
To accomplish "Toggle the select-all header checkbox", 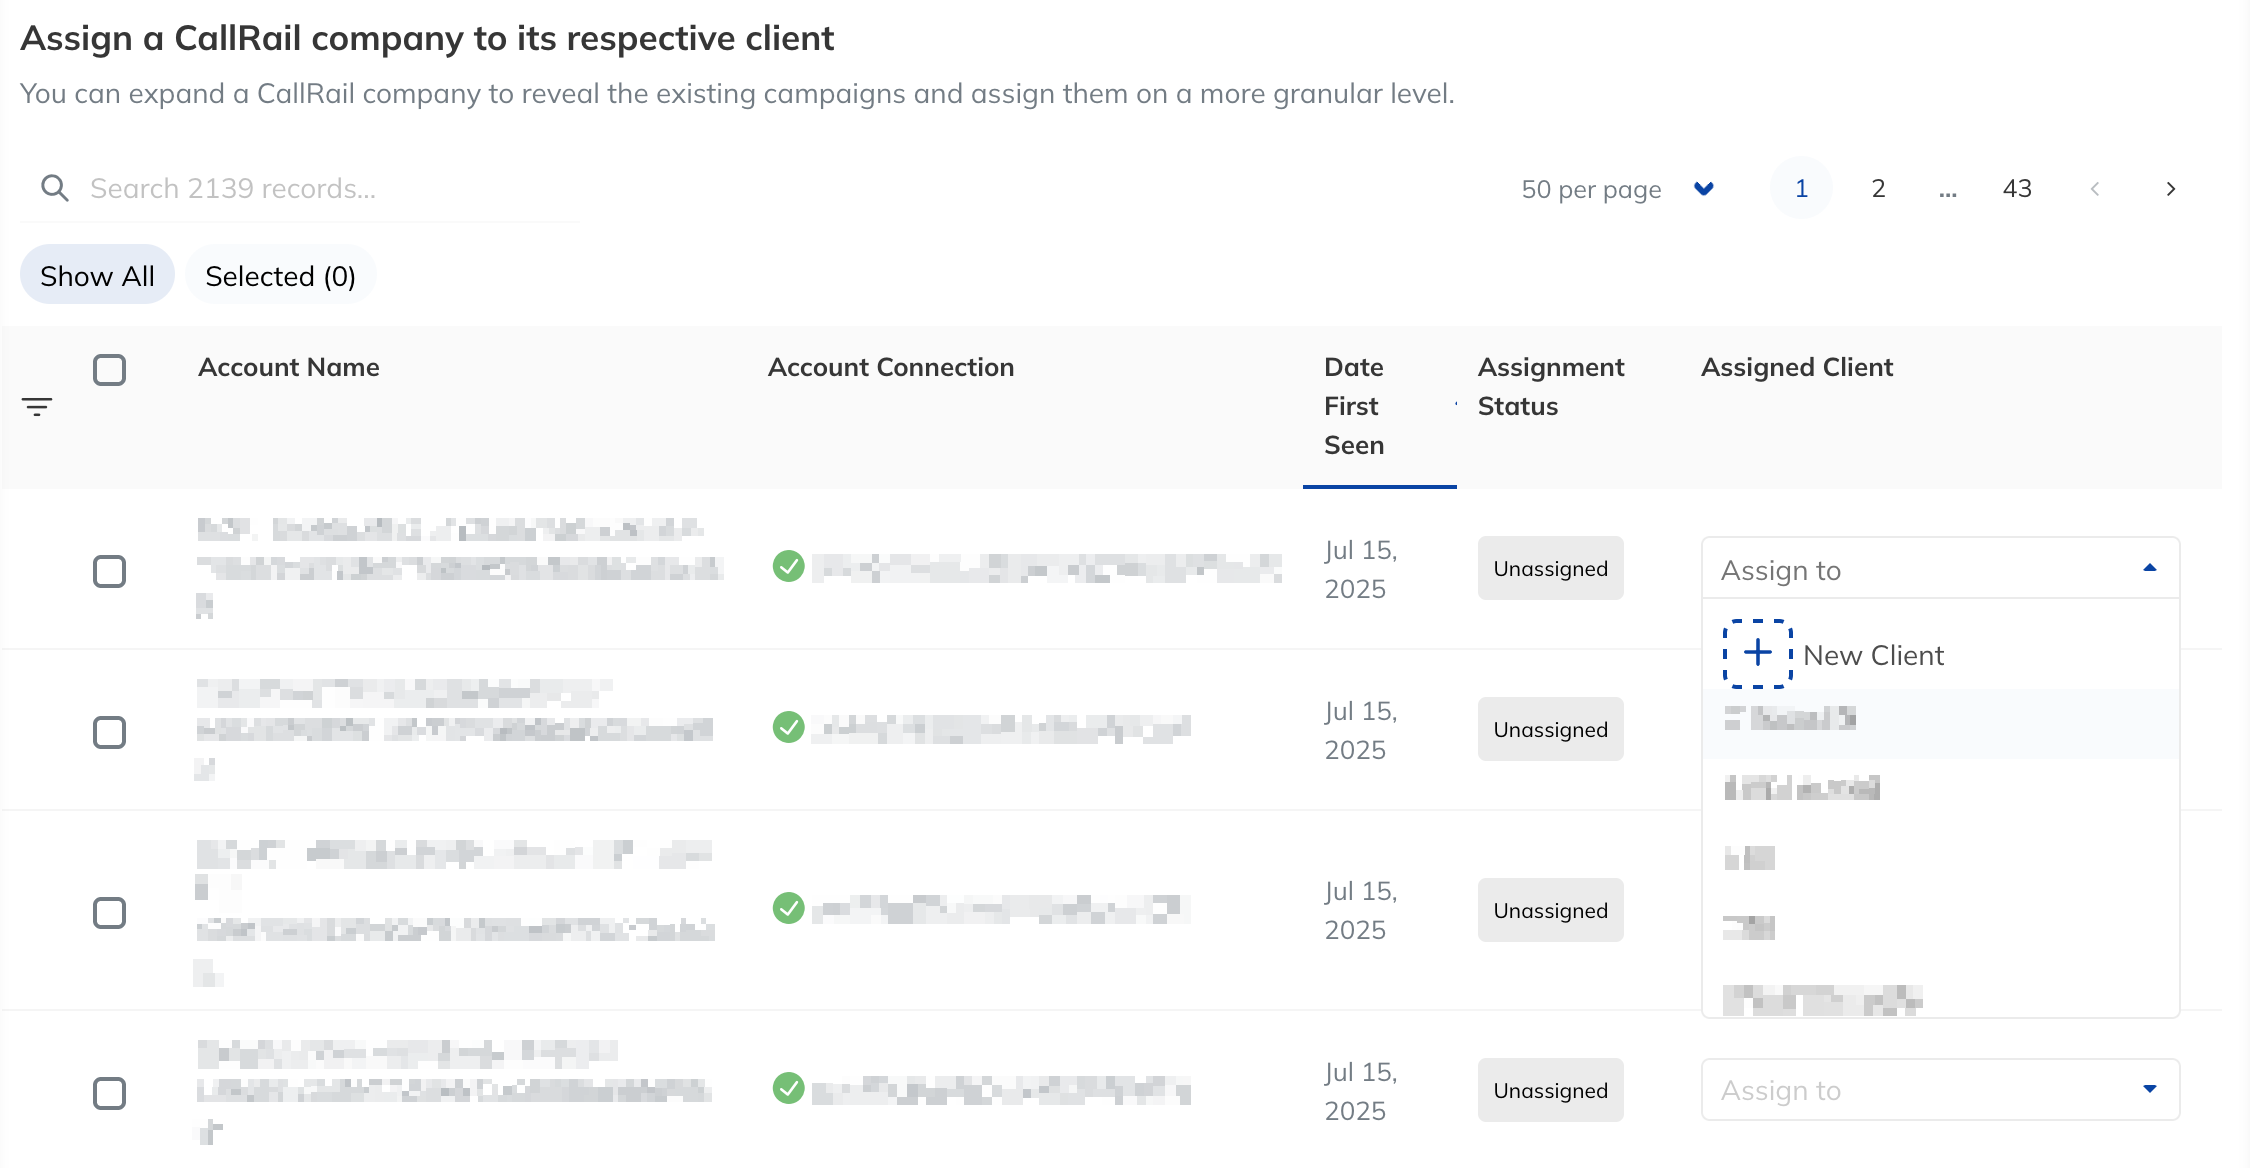I will pos(110,370).
